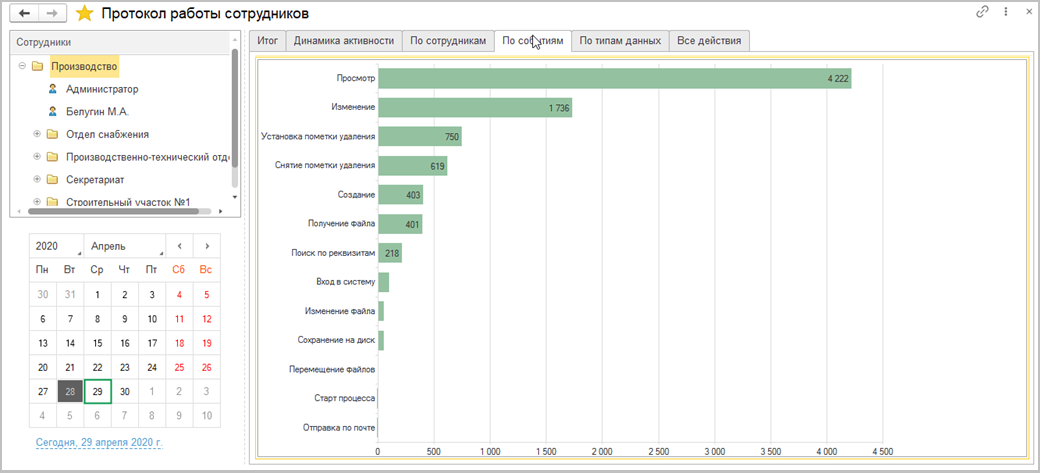Viewport: 1040px width, 473px height.
Task: Click the Администратор user icon
Action: pos(52,88)
